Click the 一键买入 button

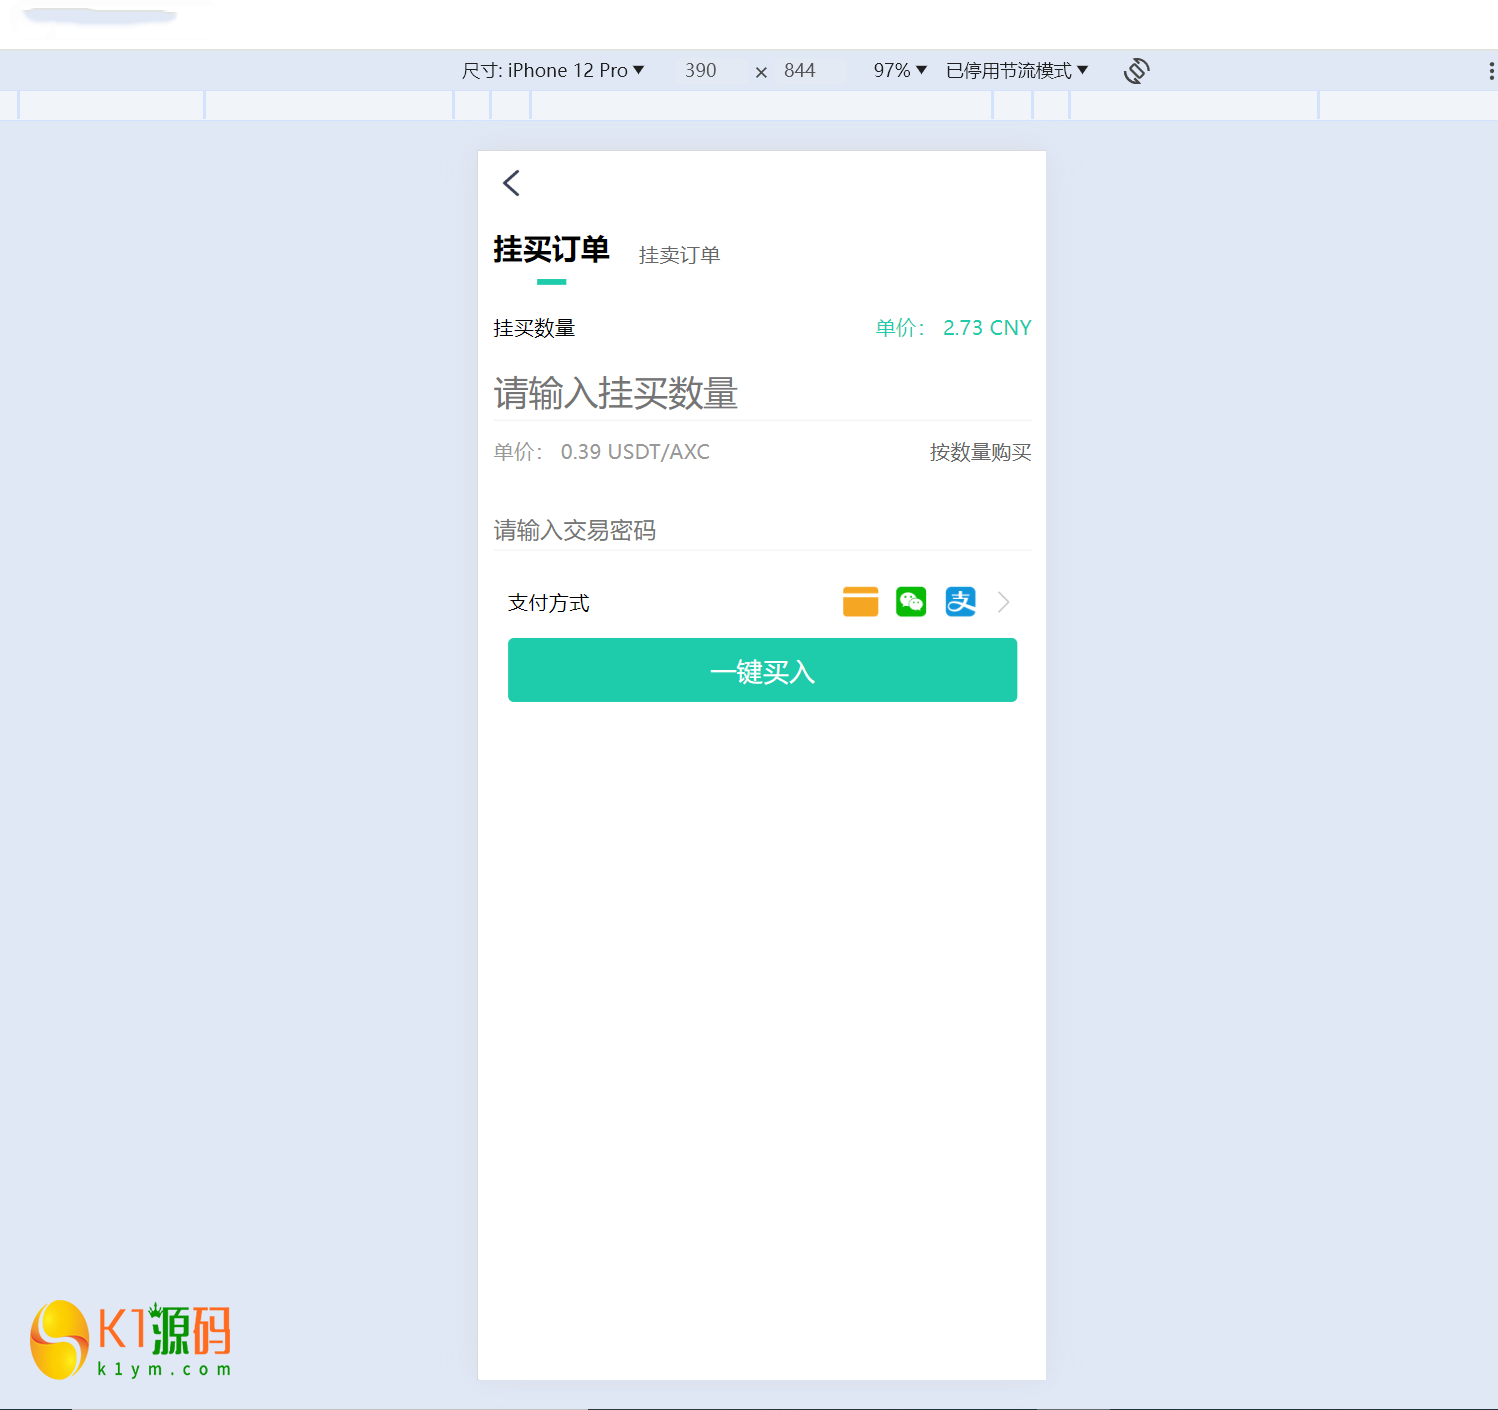(762, 670)
